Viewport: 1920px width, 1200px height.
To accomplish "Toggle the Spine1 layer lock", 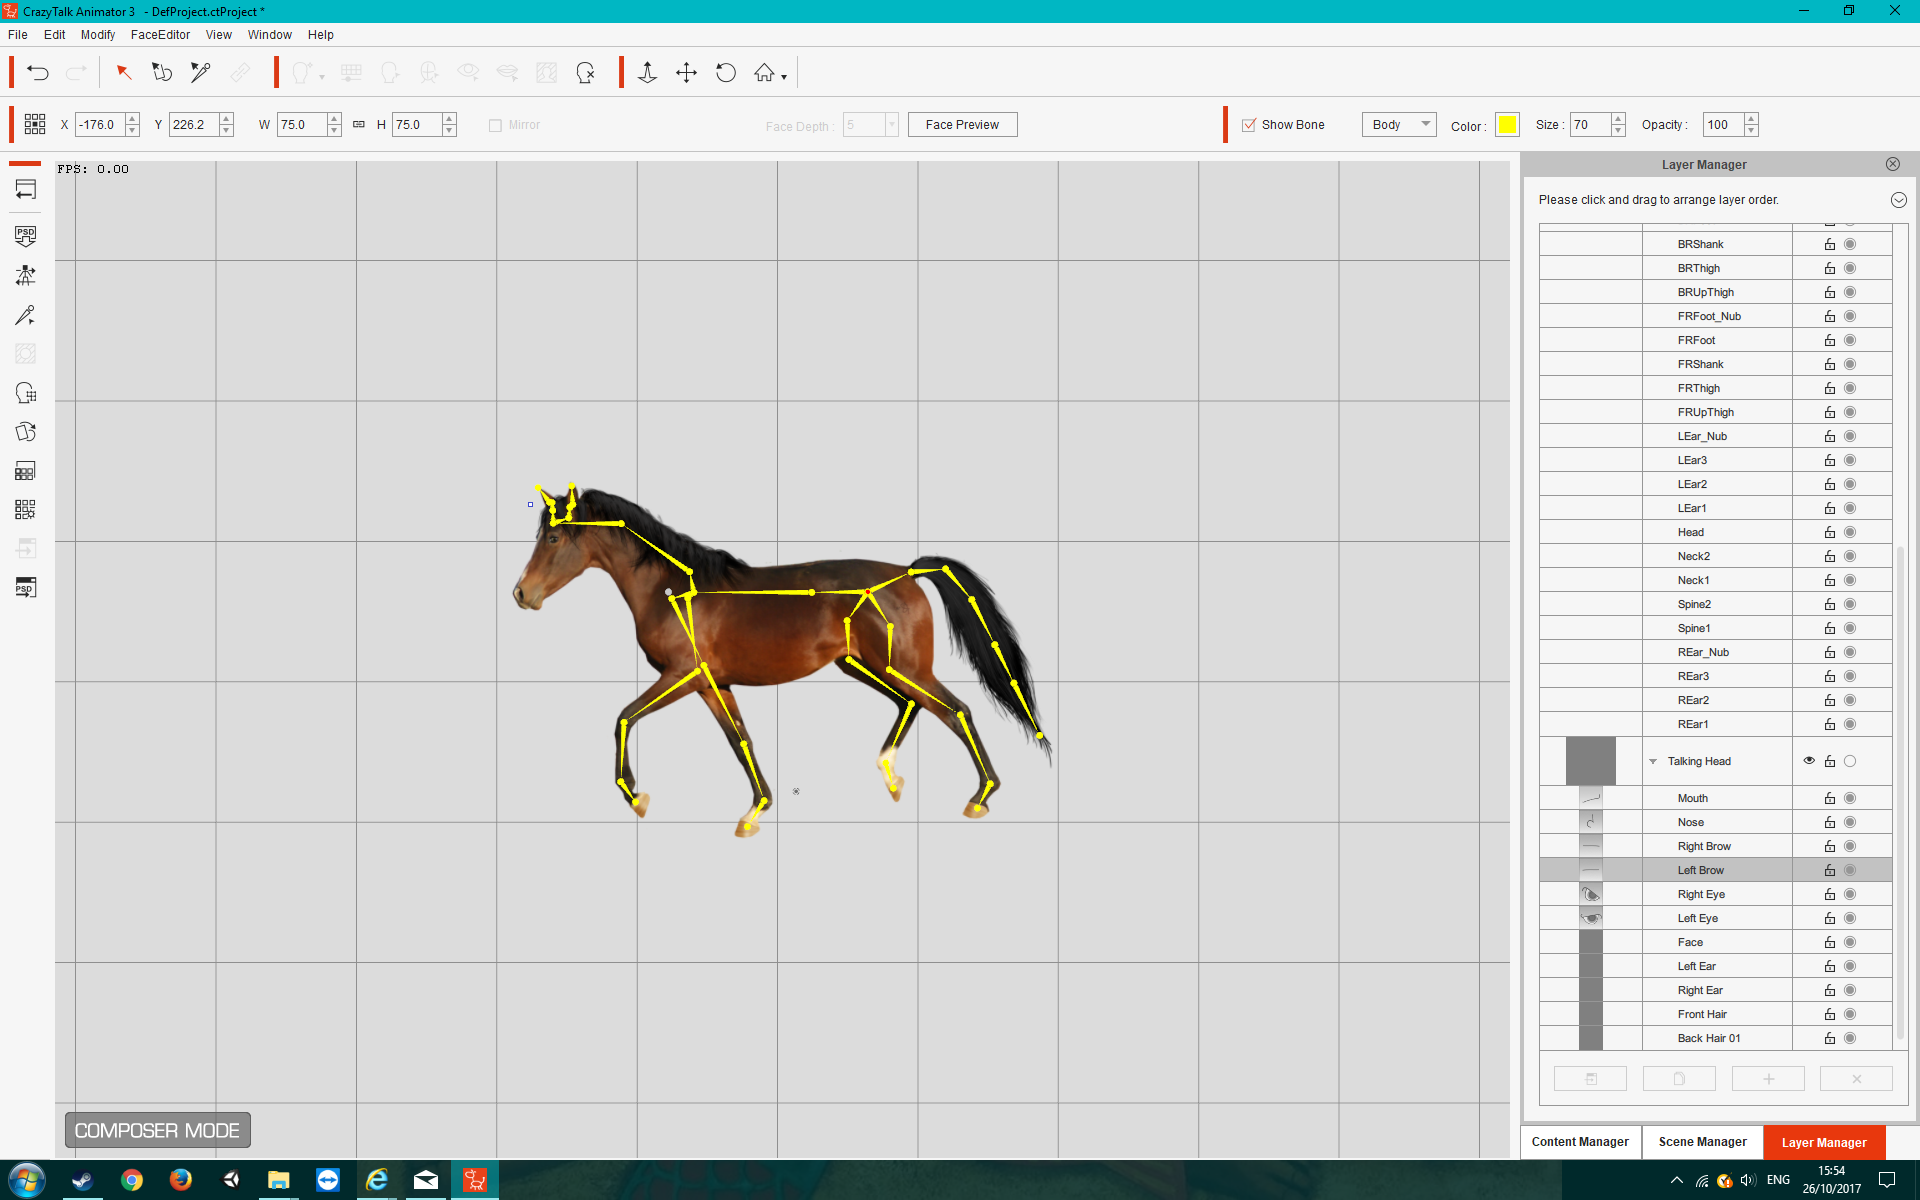I will (1830, 628).
